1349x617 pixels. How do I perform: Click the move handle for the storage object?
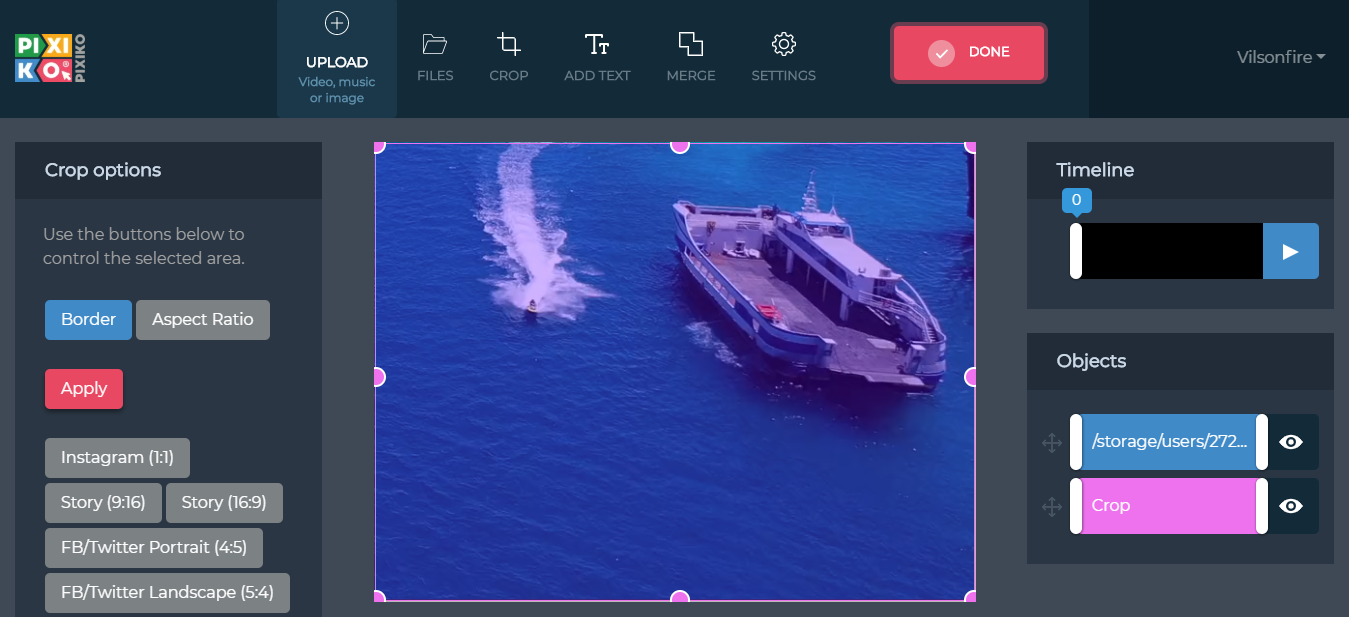point(1052,443)
